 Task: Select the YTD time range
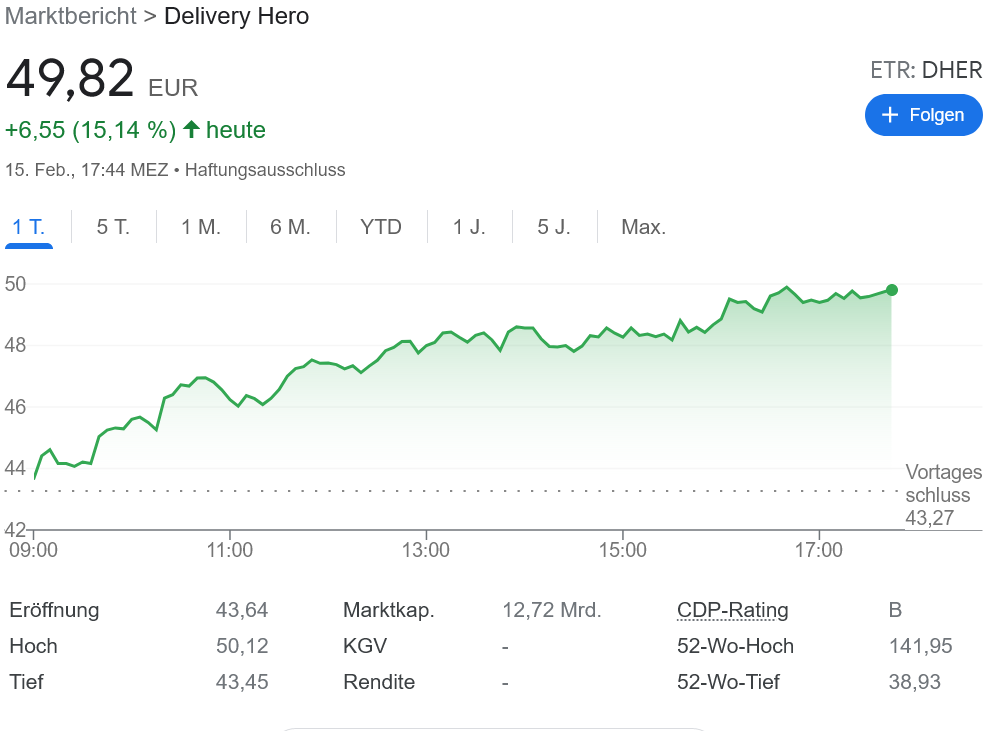(x=381, y=227)
